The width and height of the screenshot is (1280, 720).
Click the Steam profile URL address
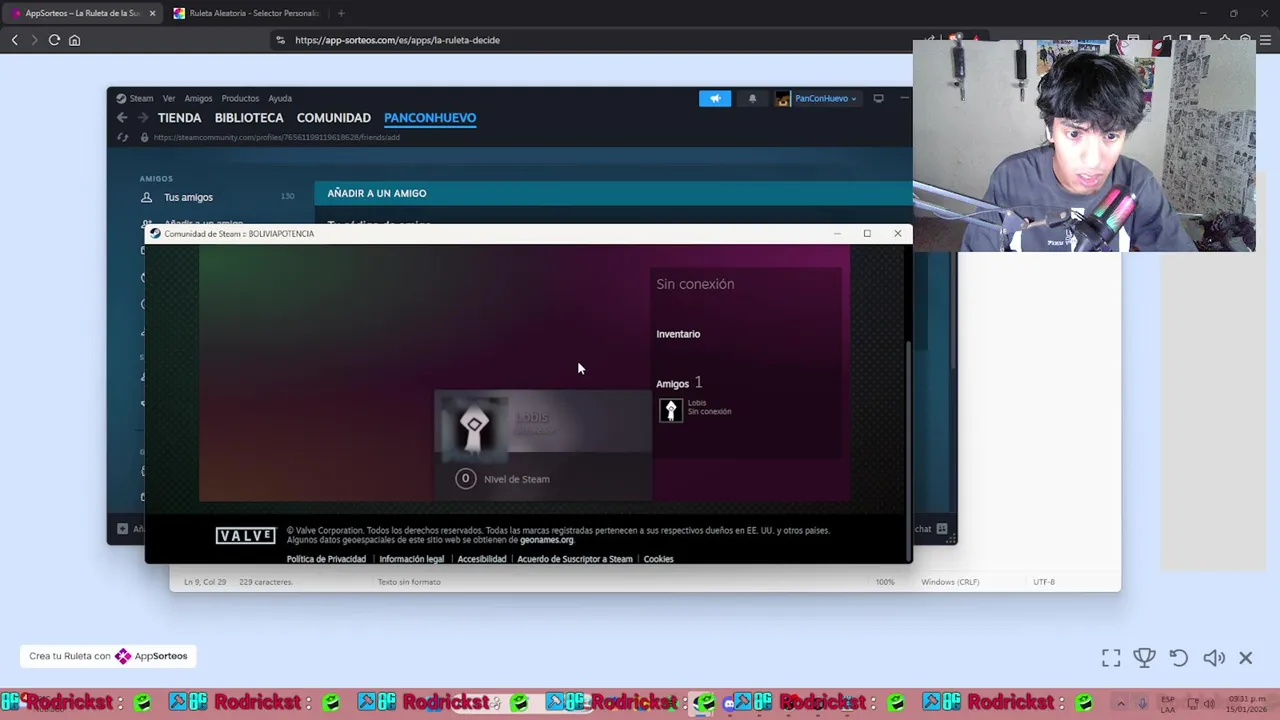tap(277, 137)
